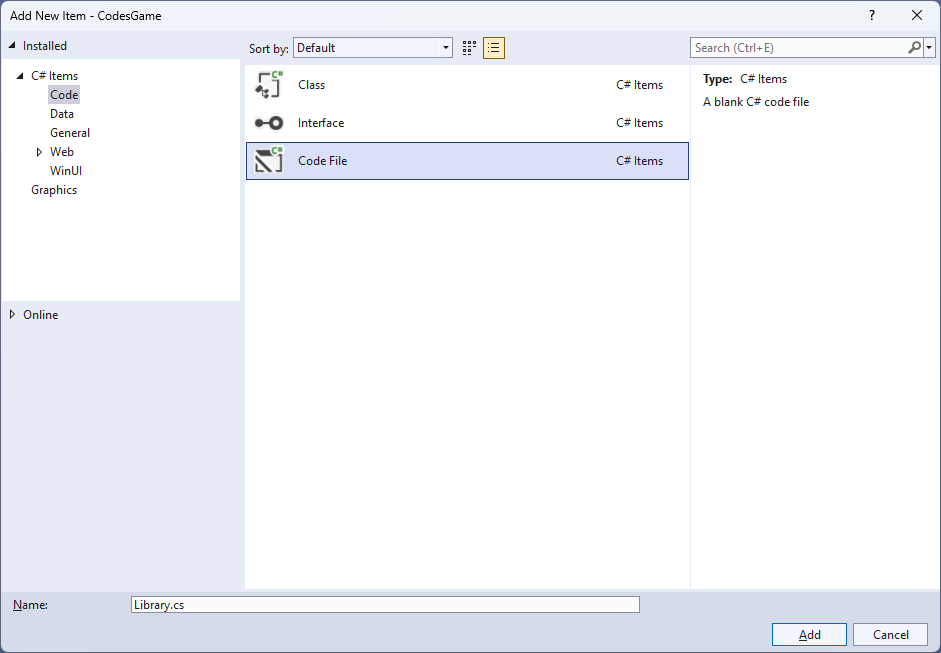Select the General category
Viewport: 941px width, 653px height.
(70, 133)
